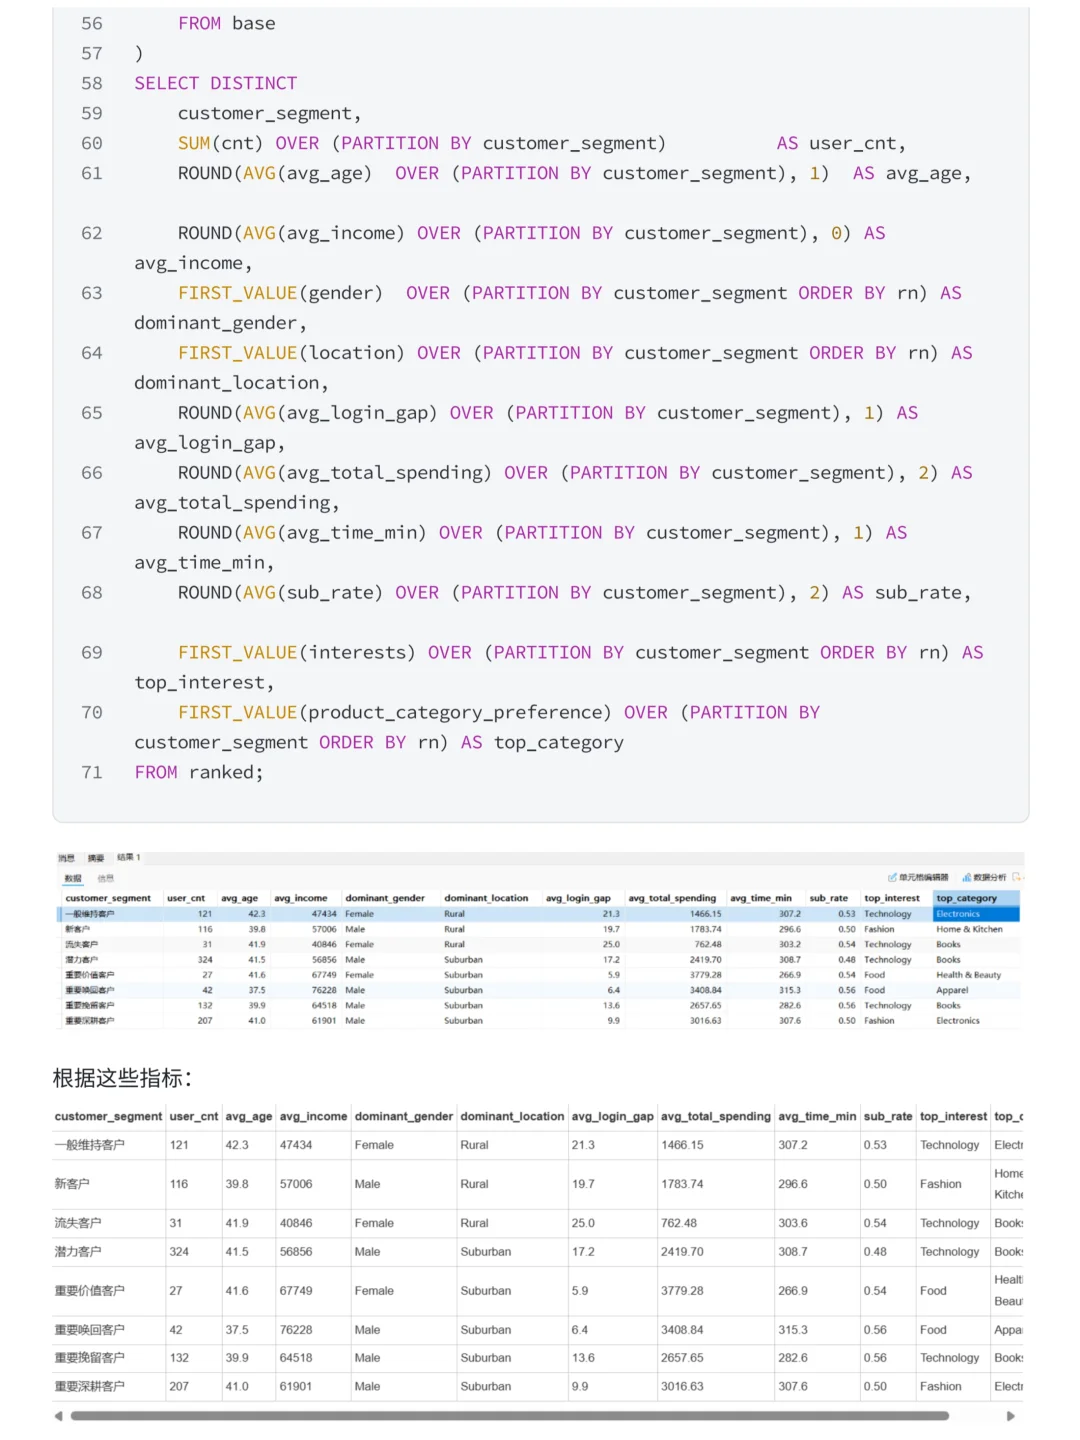This screenshot has width=1080, height=1440.
Task: Select the 结果 1 tab
Action: click(x=128, y=857)
